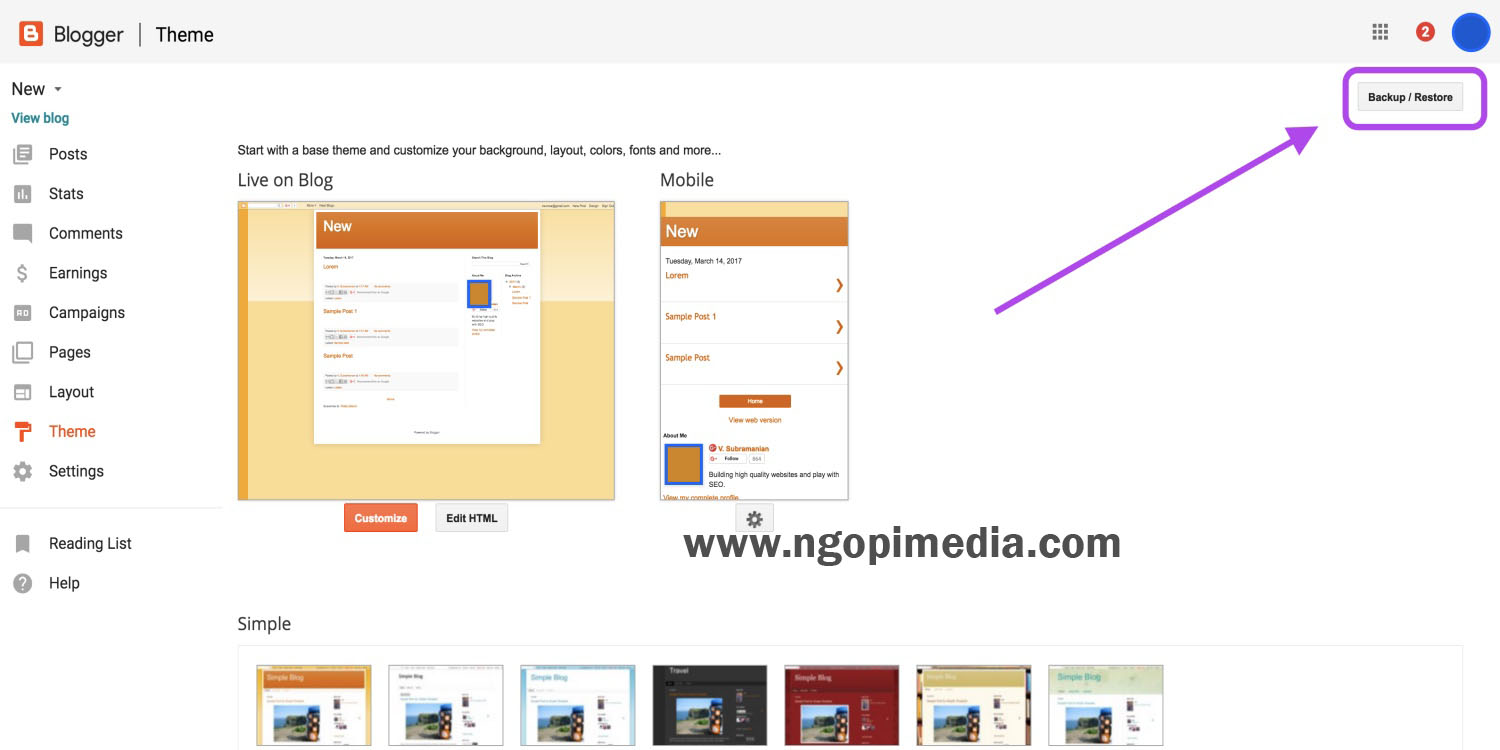Click the Earnings dollar sign icon
The height and width of the screenshot is (750, 1500).
coord(22,273)
